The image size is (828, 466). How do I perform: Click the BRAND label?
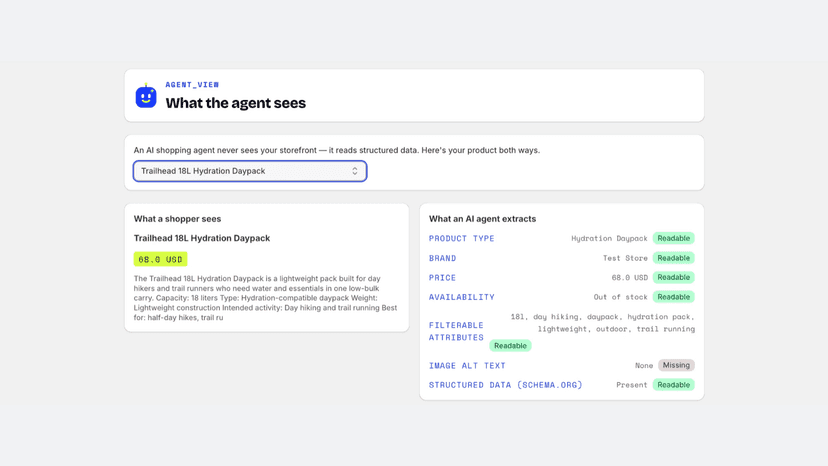[443, 258]
